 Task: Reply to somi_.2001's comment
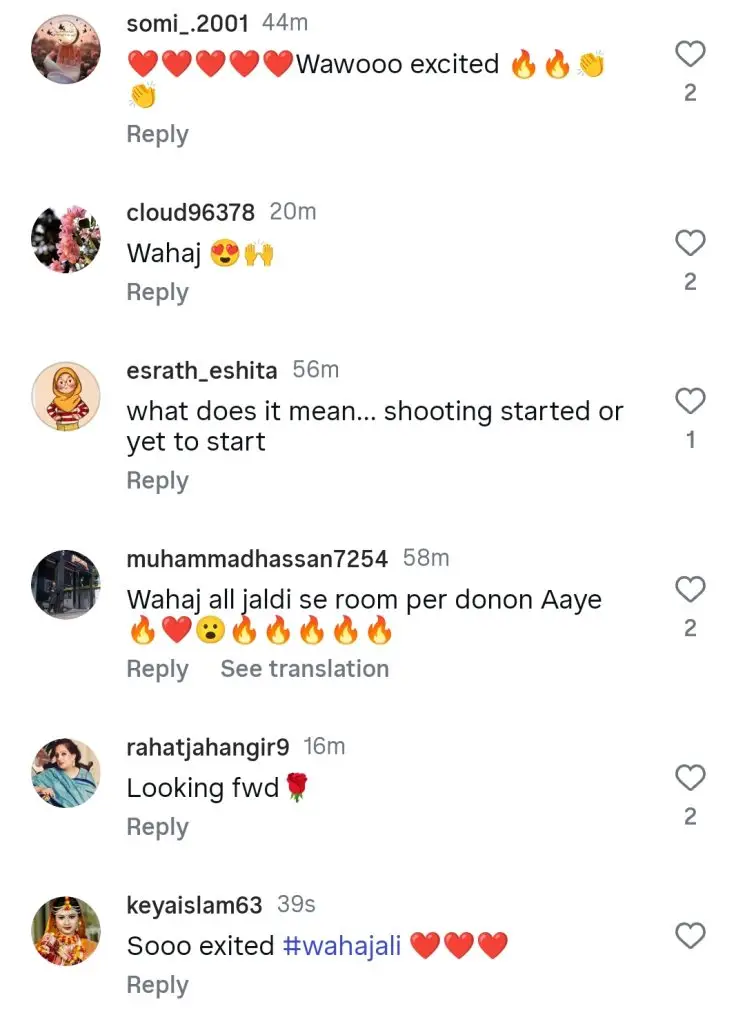point(157,134)
